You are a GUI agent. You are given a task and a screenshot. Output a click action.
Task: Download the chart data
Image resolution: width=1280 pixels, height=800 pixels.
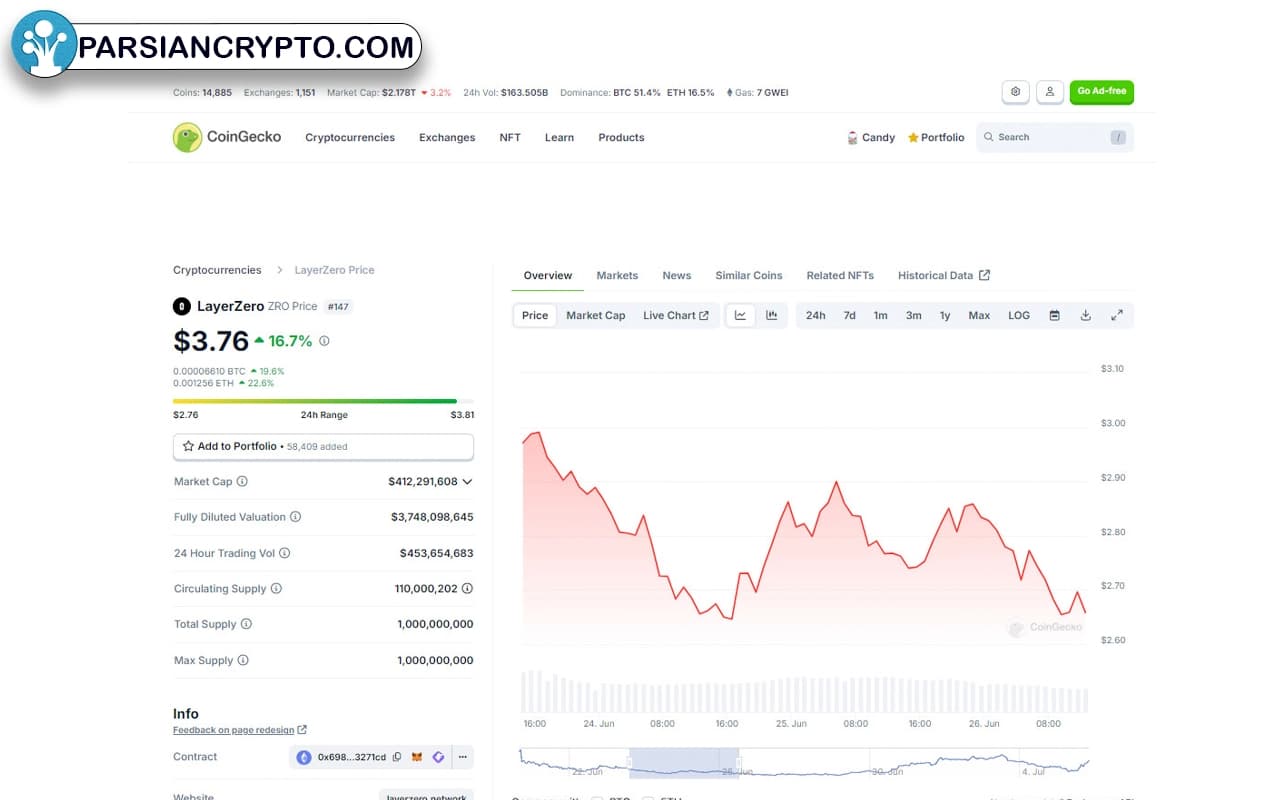click(1085, 315)
